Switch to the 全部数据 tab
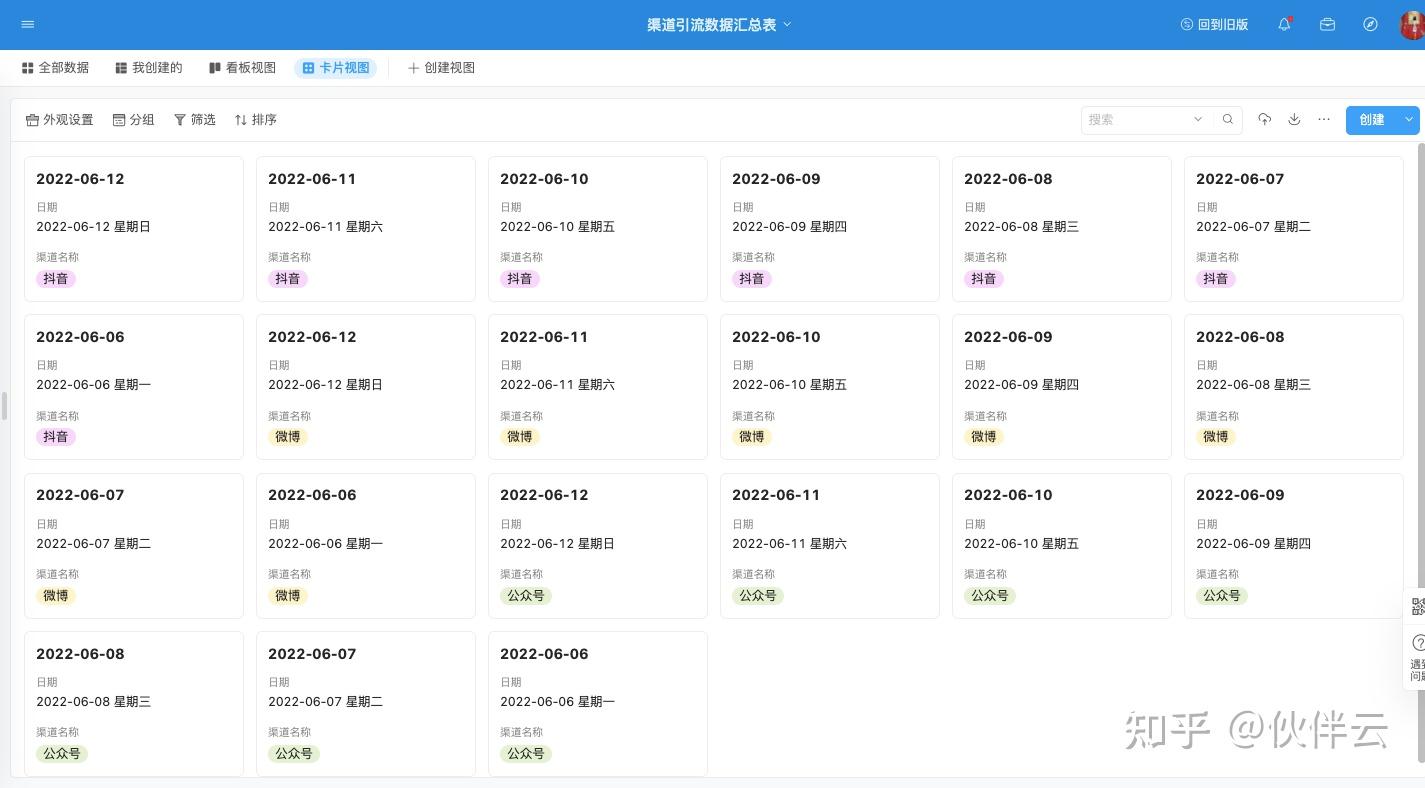Image resolution: width=1425 pixels, height=788 pixels. pyautogui.click(x=56, y=68)
